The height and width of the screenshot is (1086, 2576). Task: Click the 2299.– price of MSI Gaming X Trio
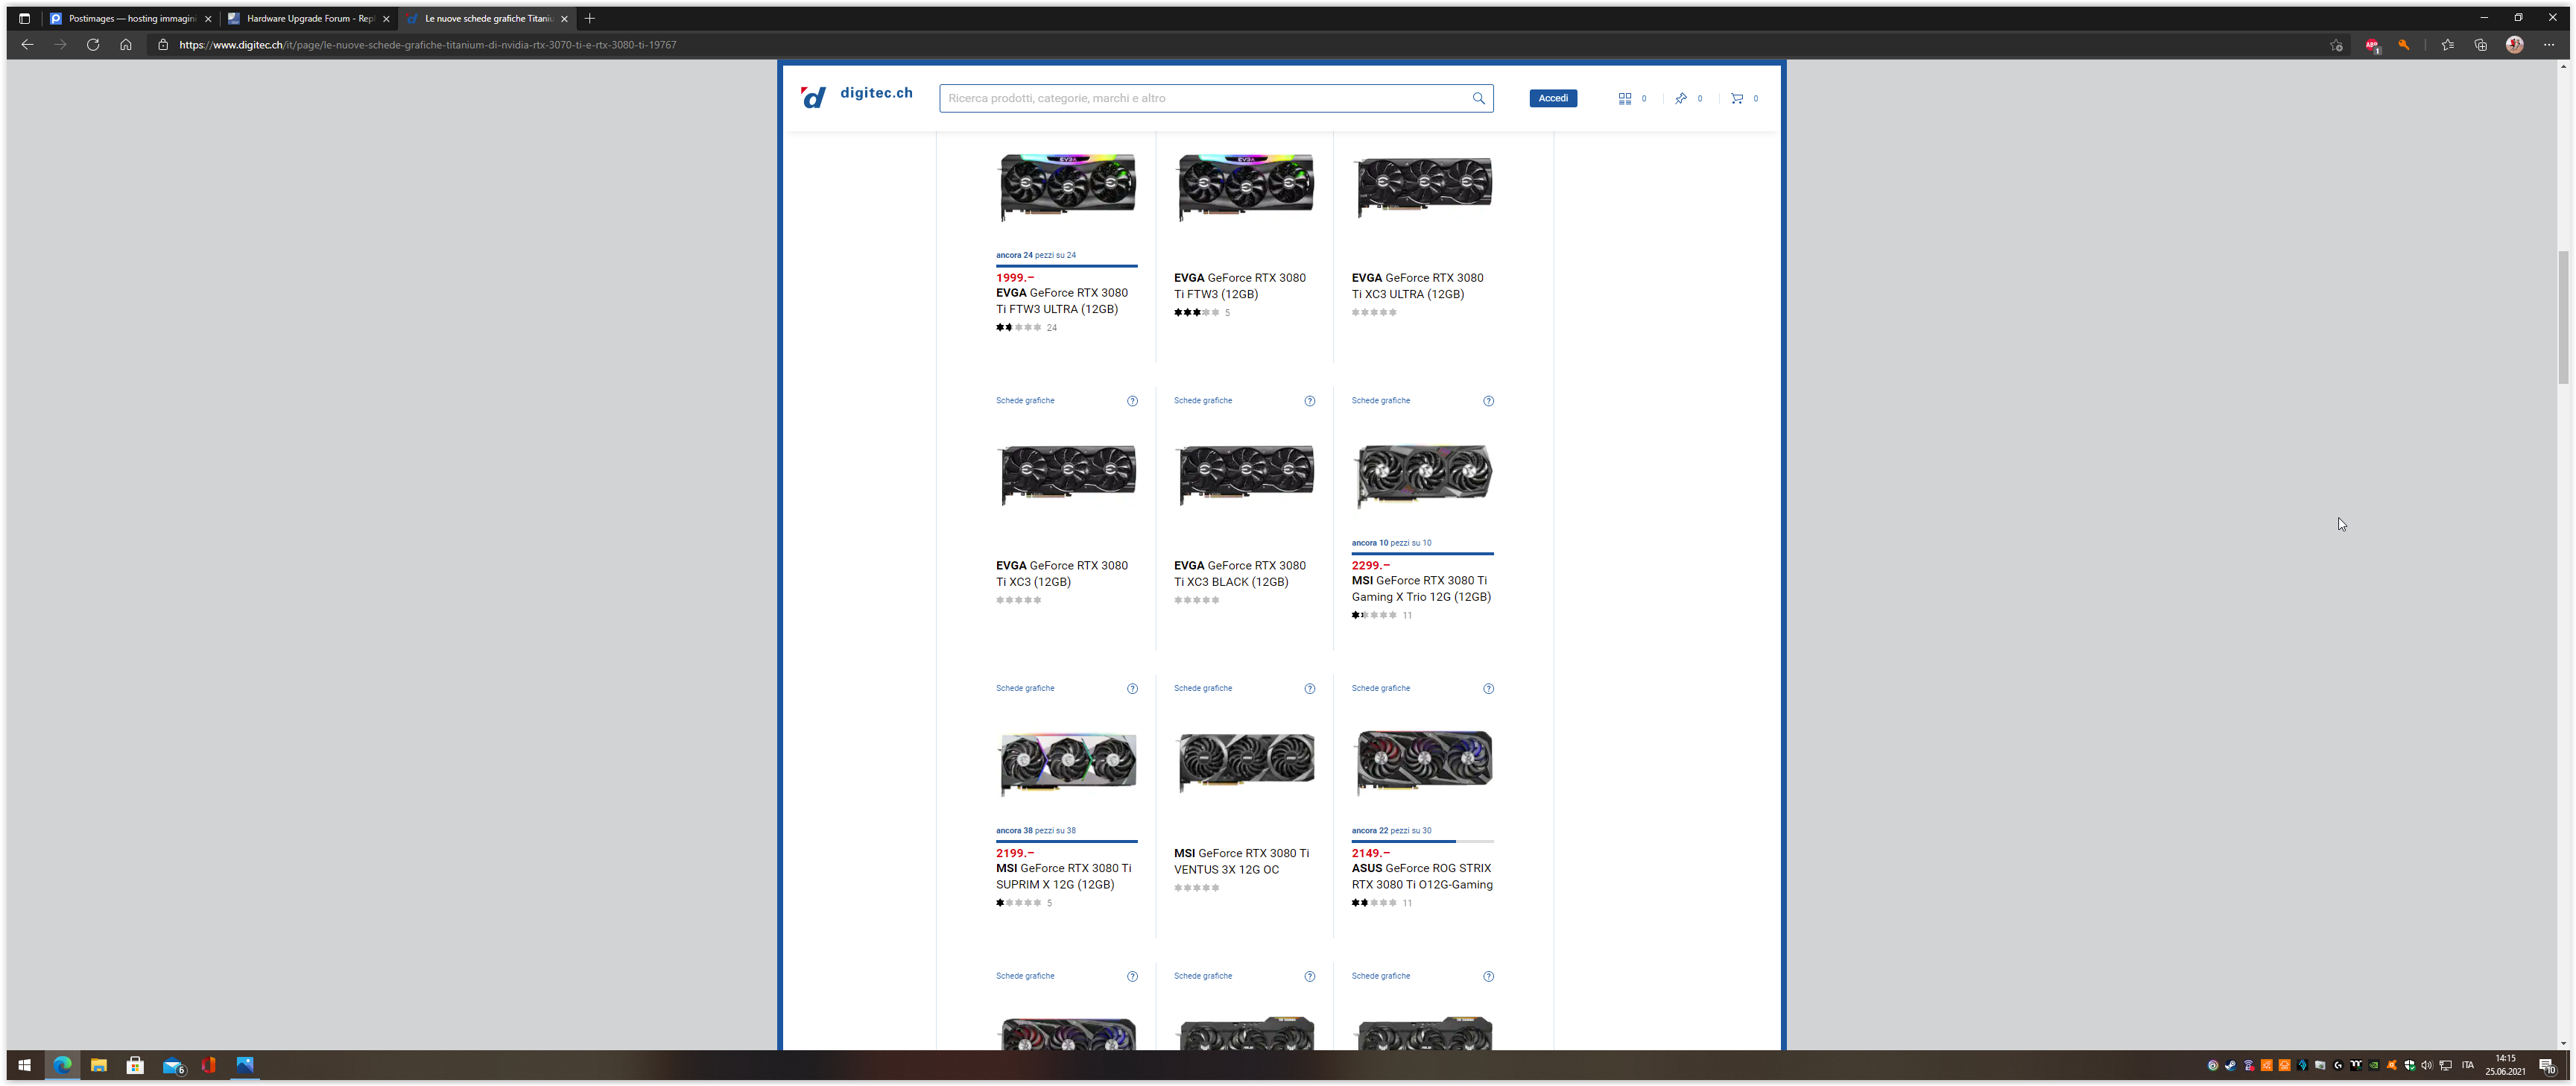[x=1370, y=566]
